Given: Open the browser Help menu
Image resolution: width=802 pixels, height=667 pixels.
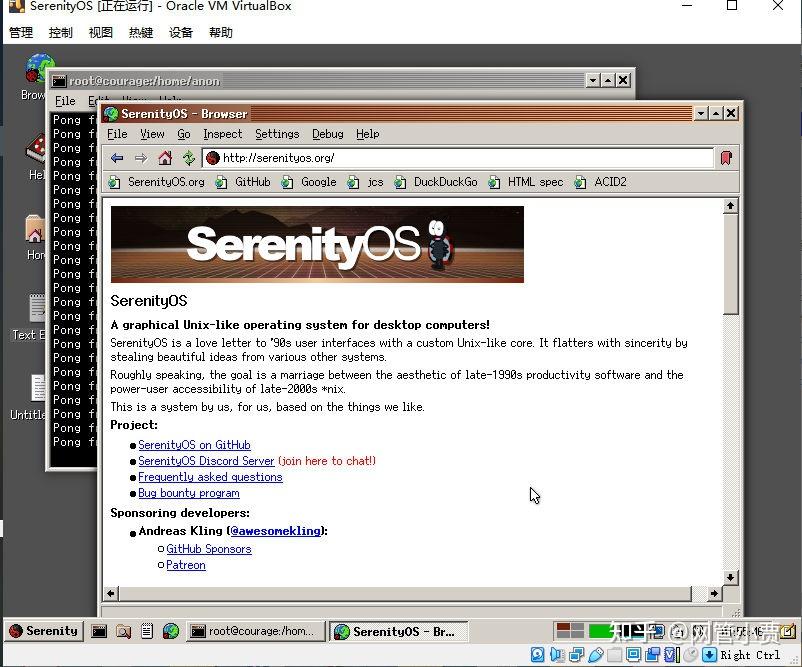Looking at the screenshot, I should [368, 134].
